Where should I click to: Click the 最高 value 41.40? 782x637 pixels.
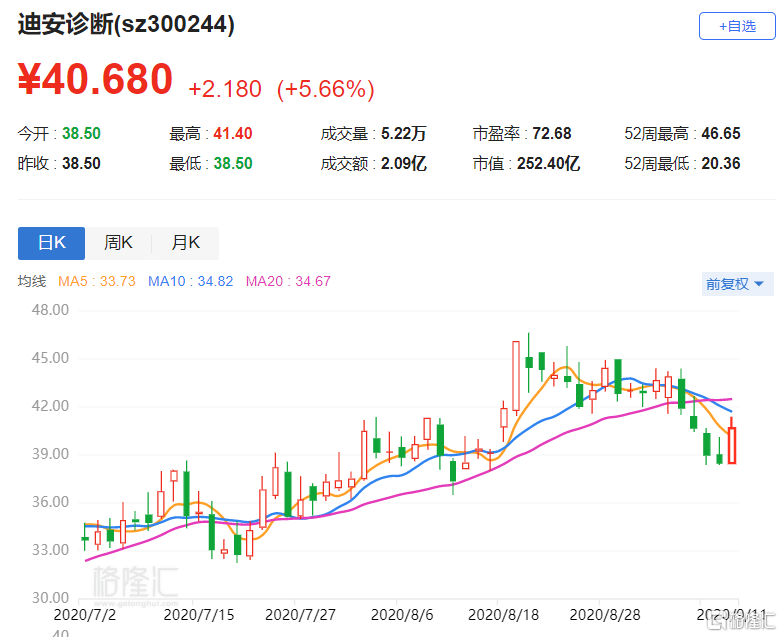tap(233, 133)
